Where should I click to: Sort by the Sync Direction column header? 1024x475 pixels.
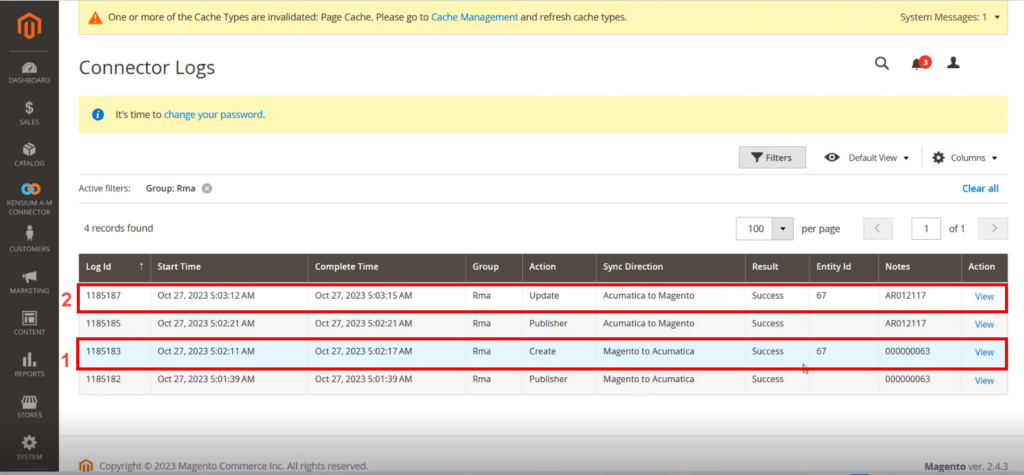(671, 267)
